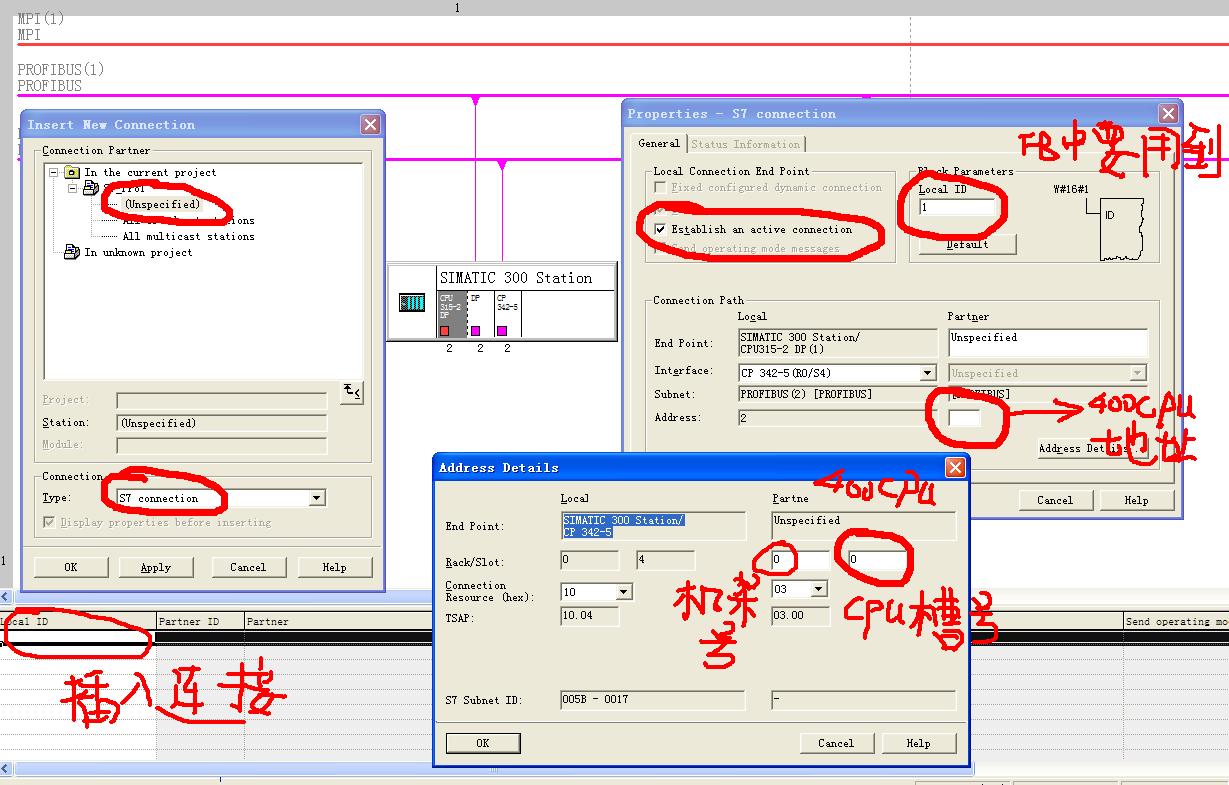
Task: Toggle 'Establish an active connection' checkbox
Action: (x=660, y=229)
